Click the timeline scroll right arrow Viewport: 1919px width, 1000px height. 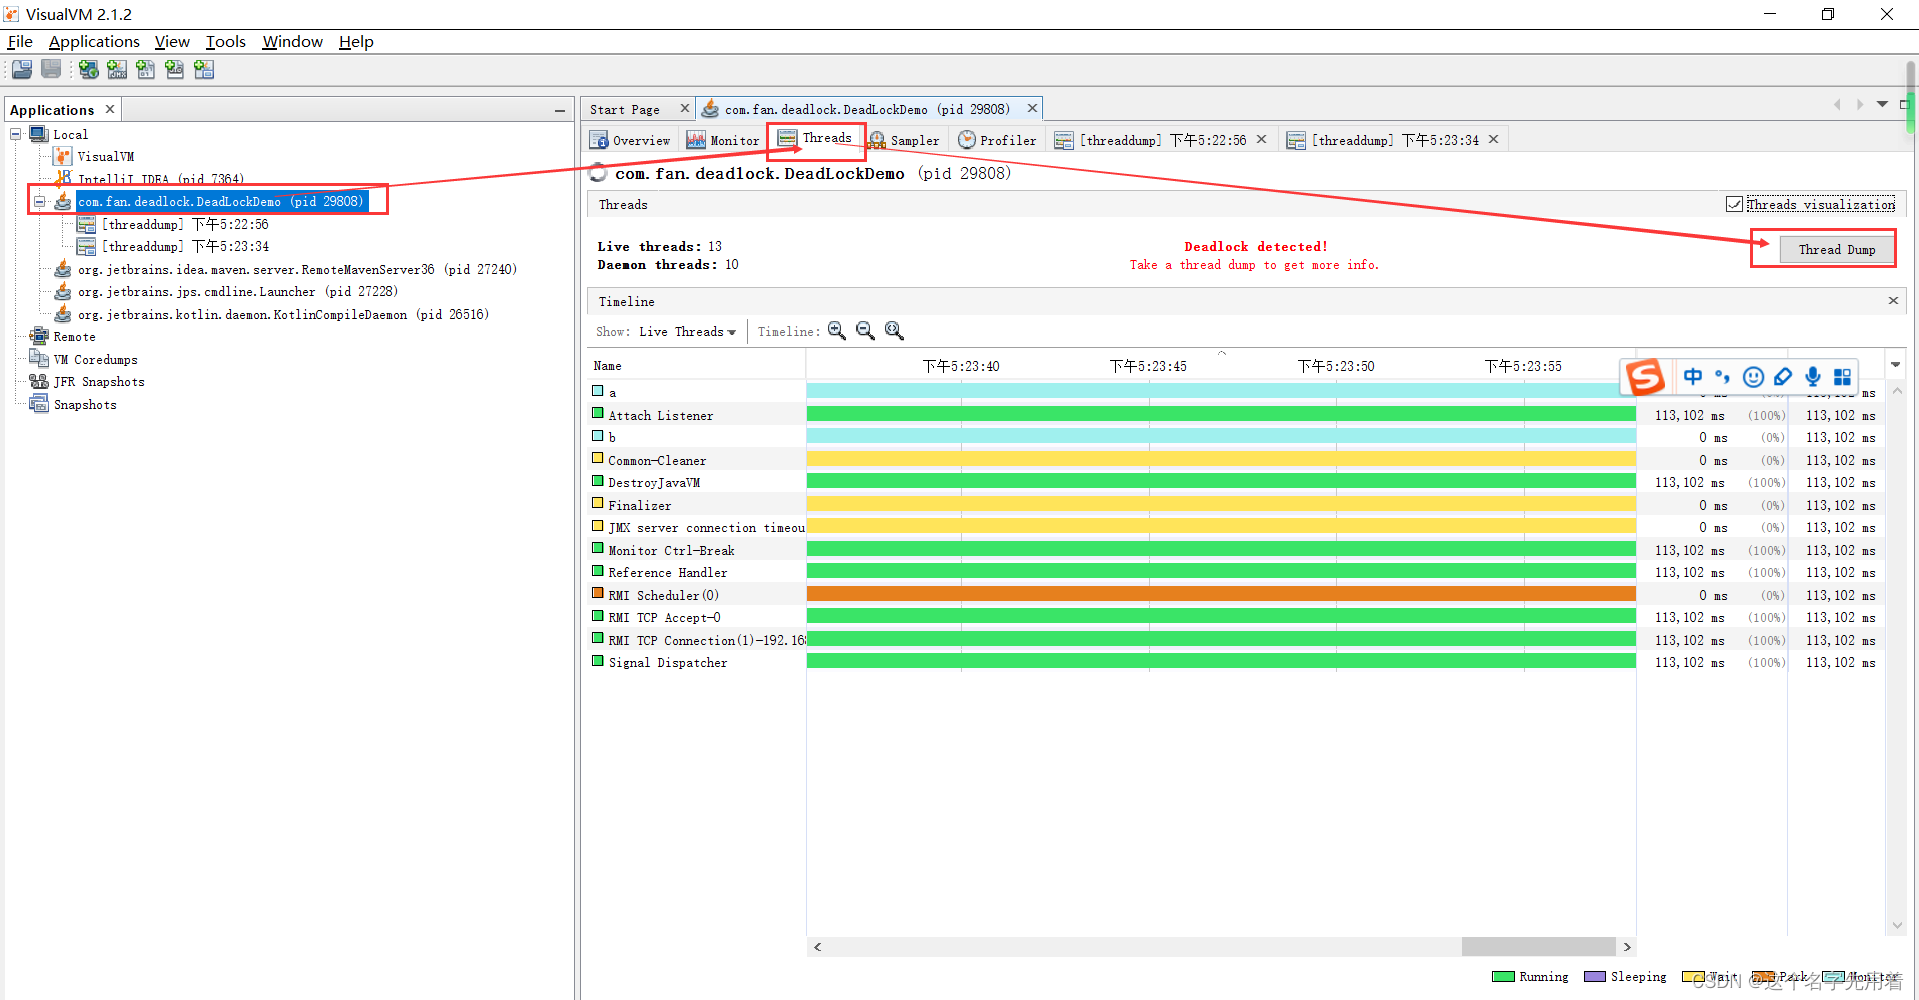(1627, 946)
